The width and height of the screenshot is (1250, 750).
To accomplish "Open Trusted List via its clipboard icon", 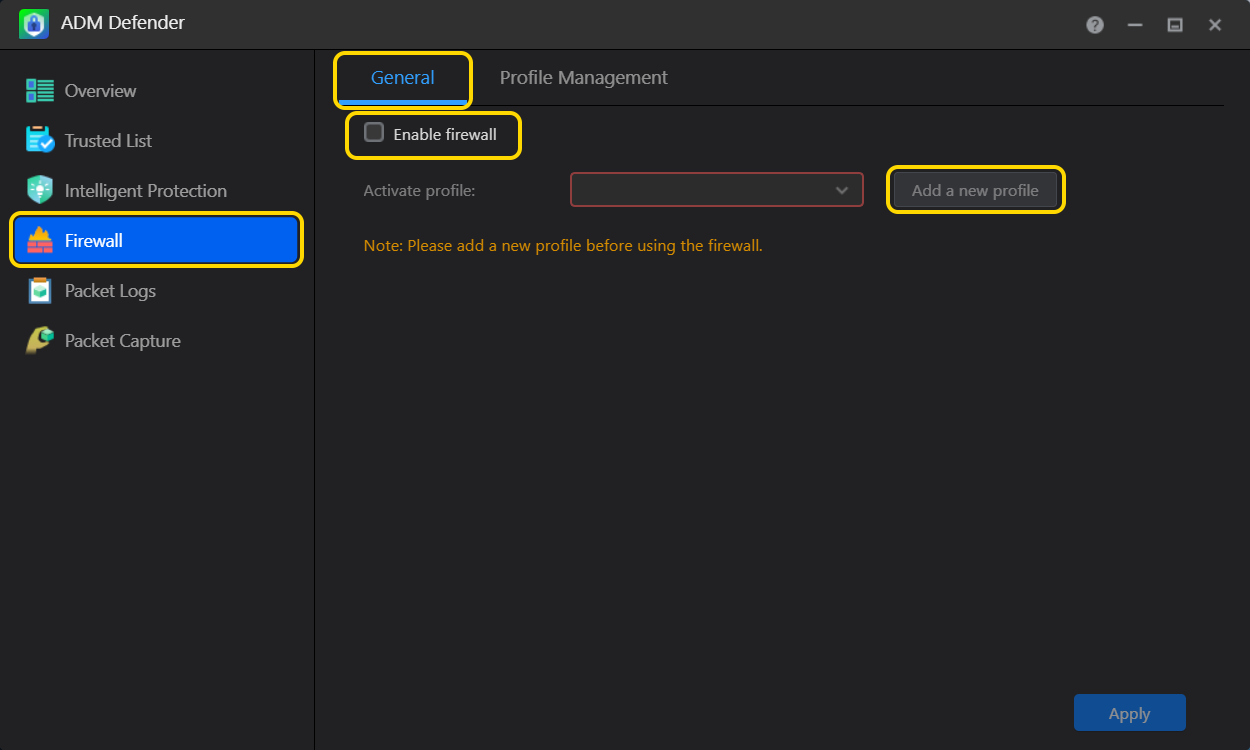I will [x=40, y=141].
